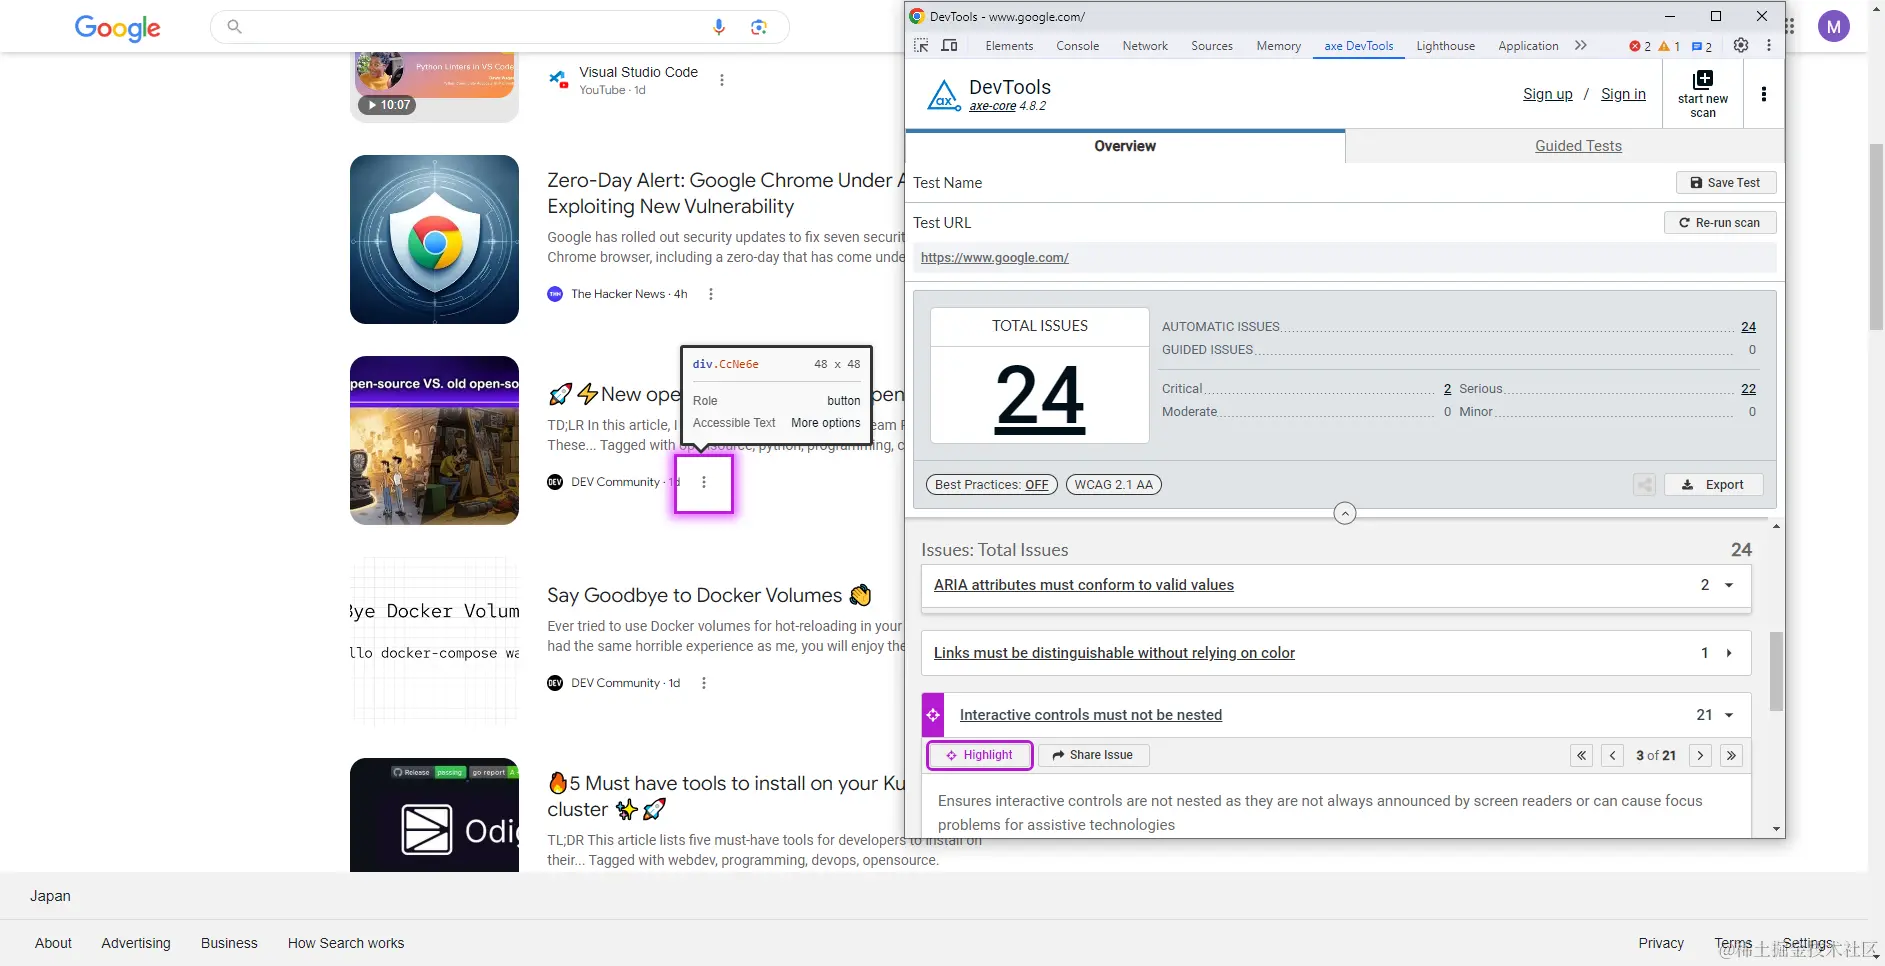The height and width of the screenshot is (966, 1885).
Task: Click the Sign in link
Action: coord(1623,94)
